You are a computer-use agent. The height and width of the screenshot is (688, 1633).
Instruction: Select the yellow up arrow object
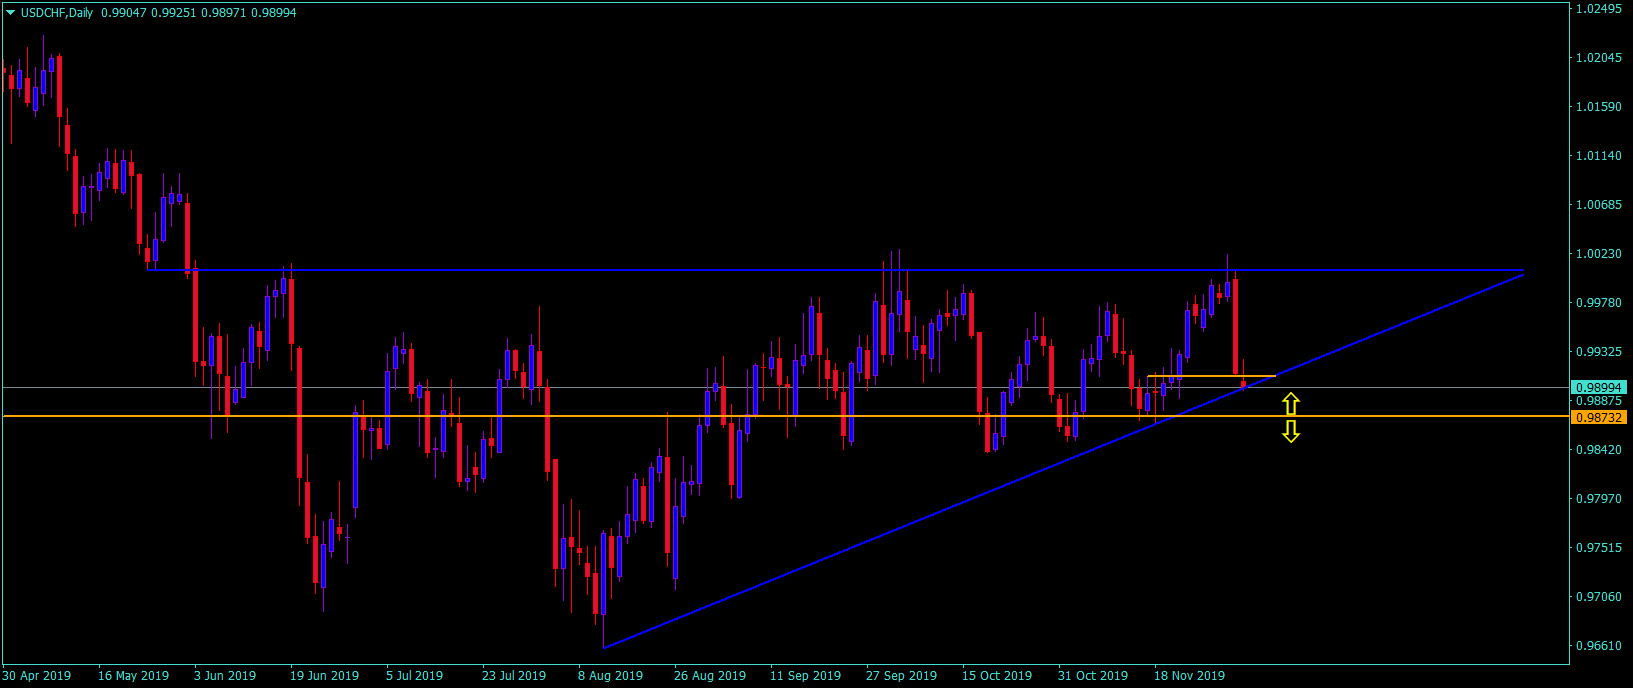tap(1291, 404)
